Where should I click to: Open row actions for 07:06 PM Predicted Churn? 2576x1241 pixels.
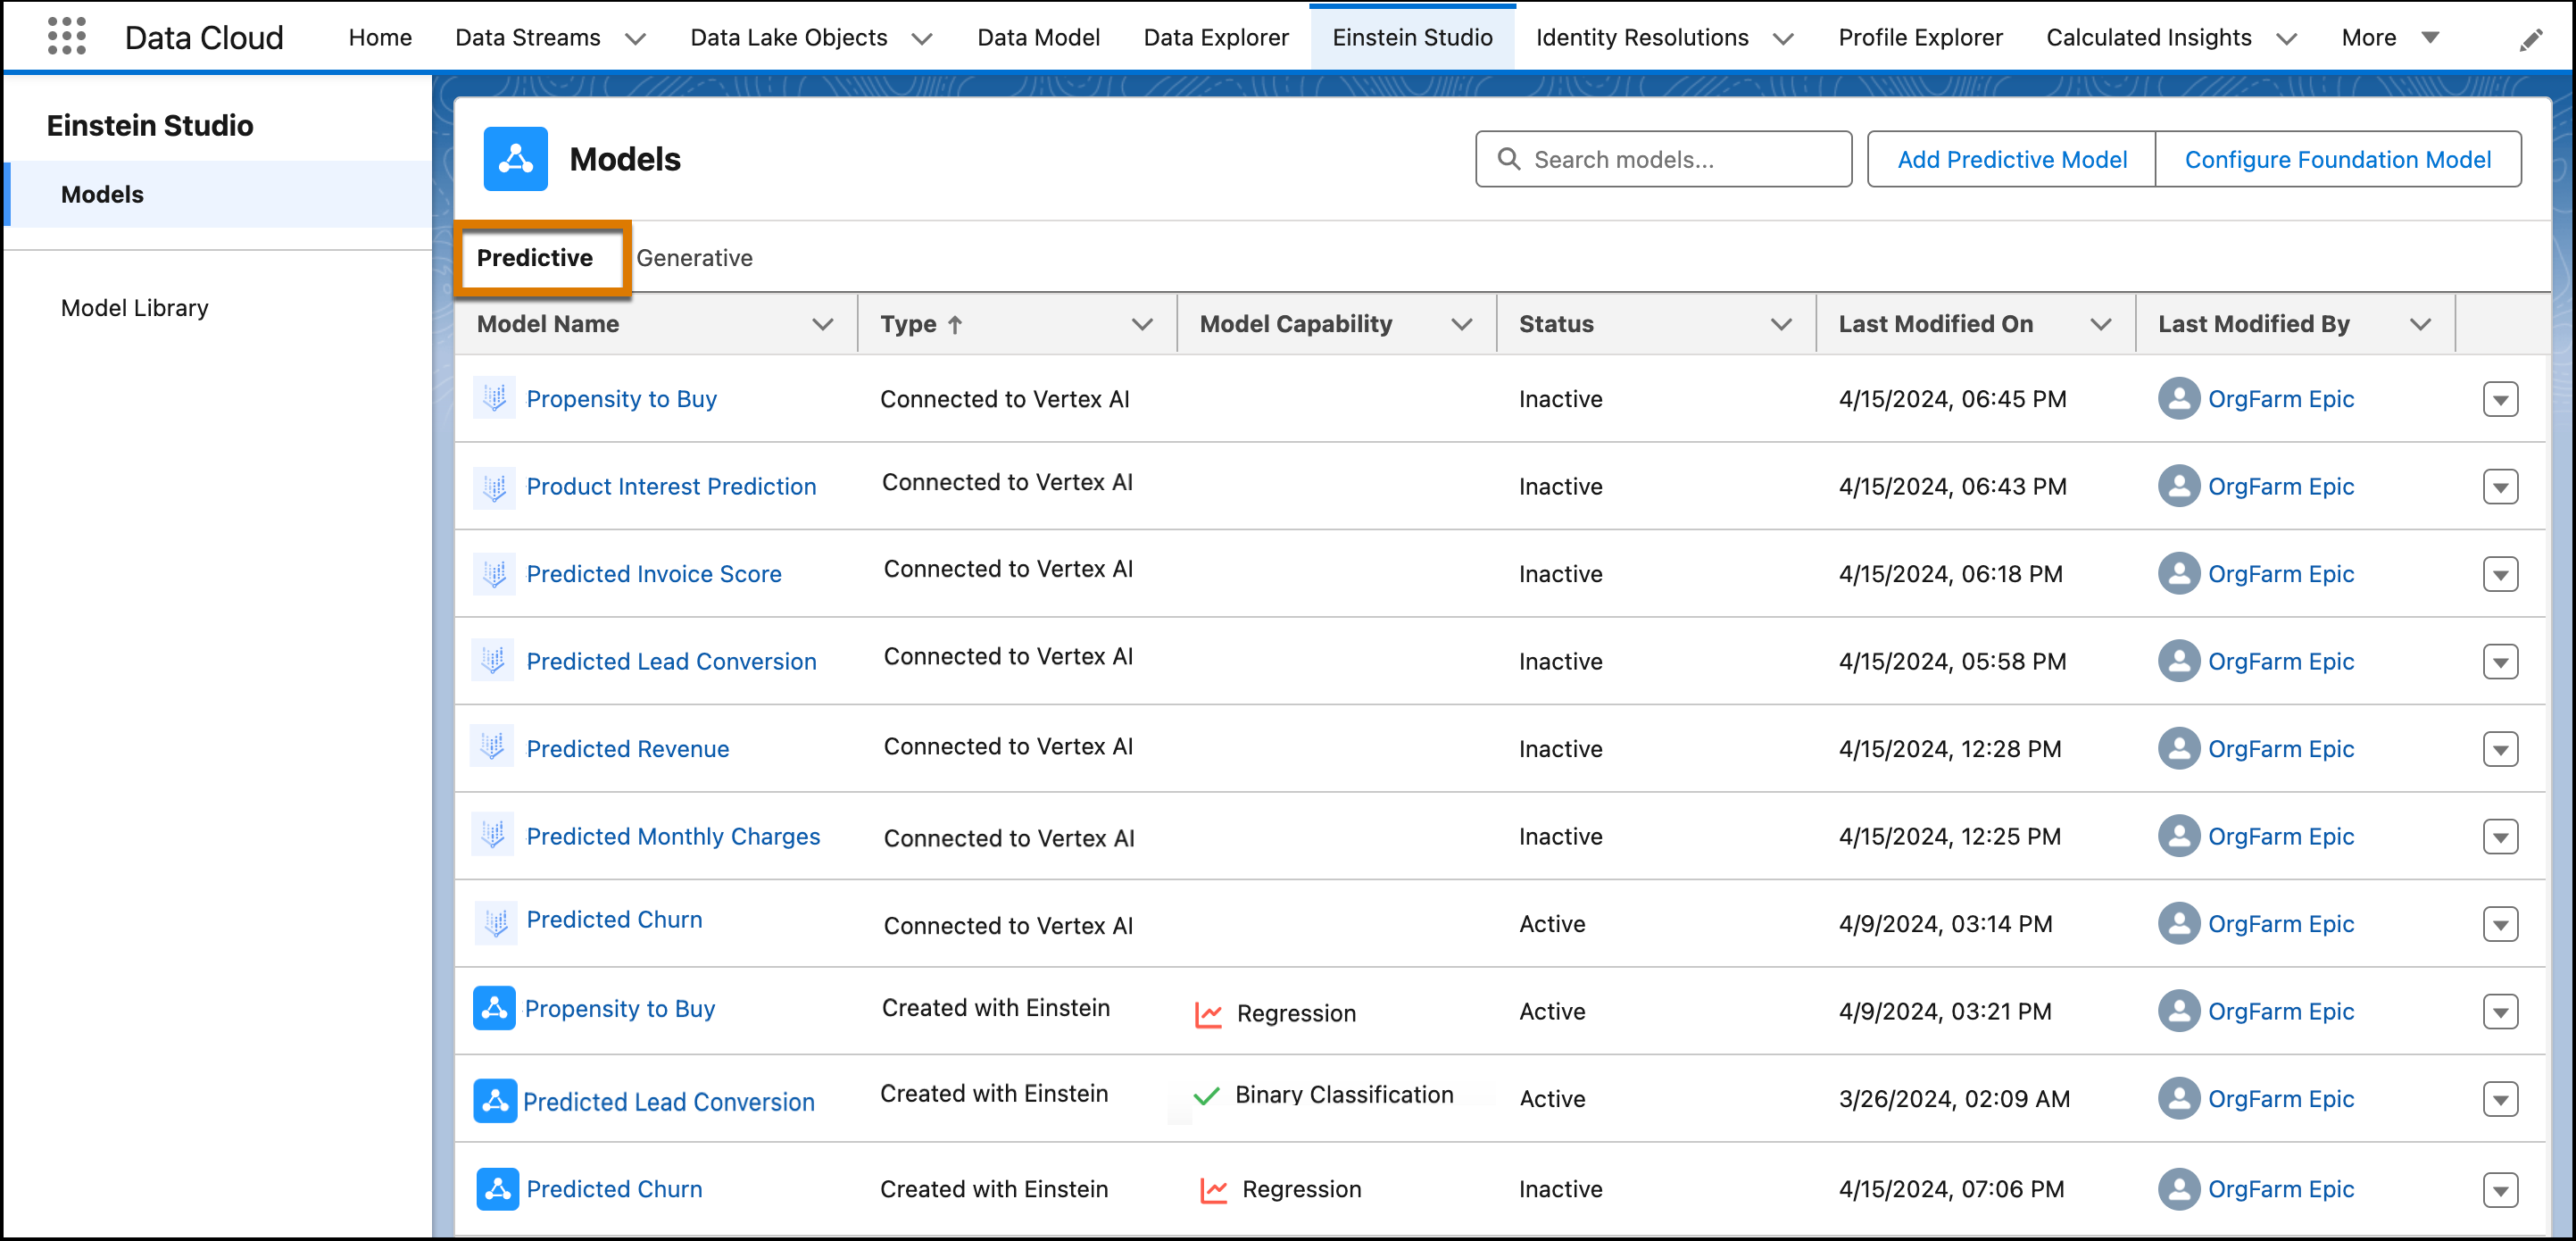coord(2500,1190)
